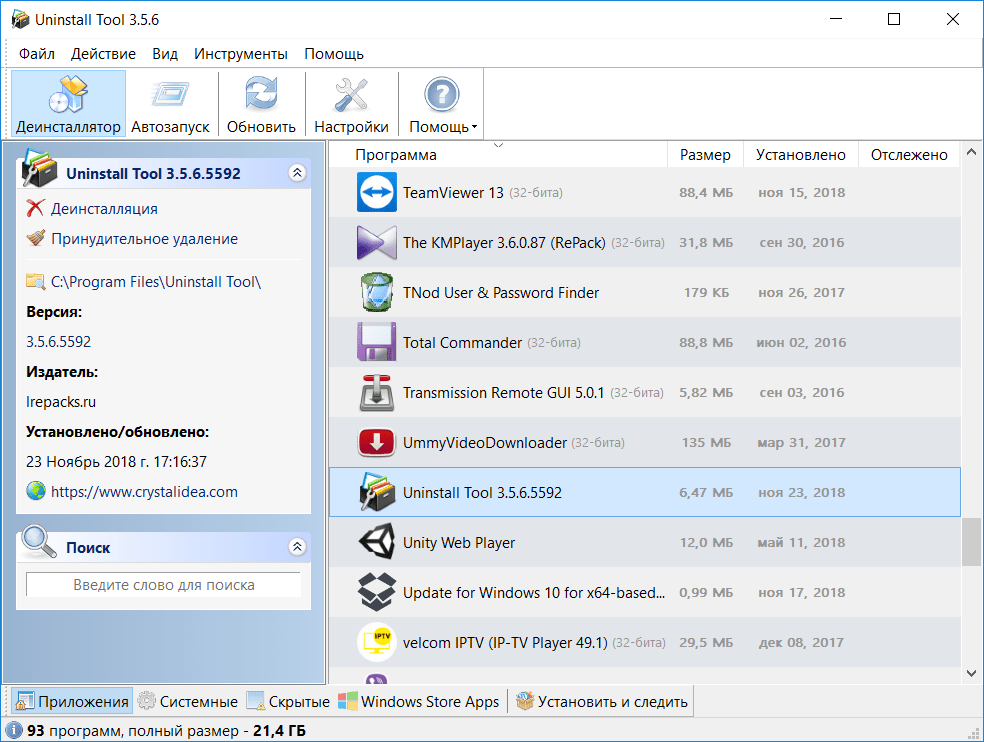Select the TeamViewer 13 row text
984x742 pixels.
(453, 193)
